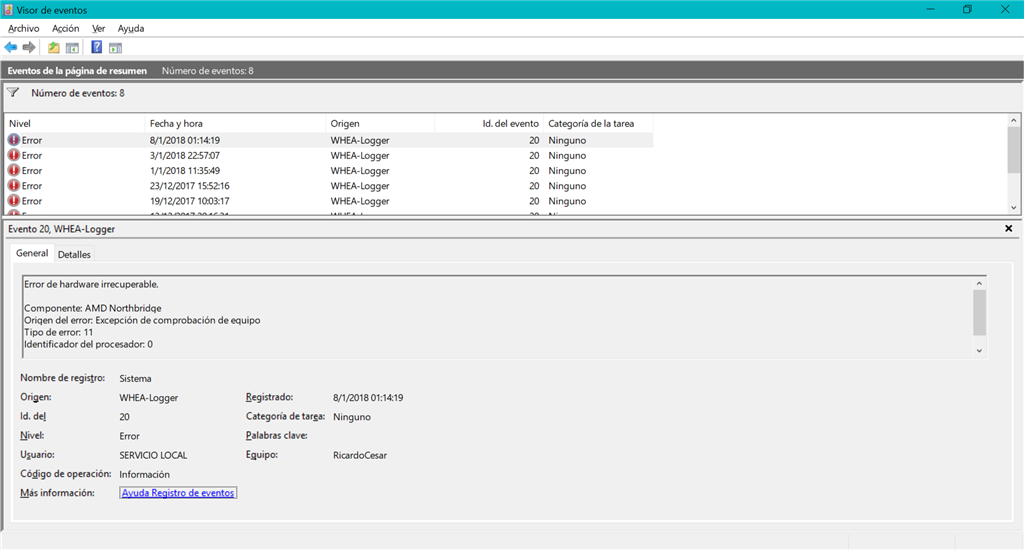The width and height of the screenshot is (1024, 550).
Task: Click the 'Tipo de error: 11' line
Action: [59, 332]
